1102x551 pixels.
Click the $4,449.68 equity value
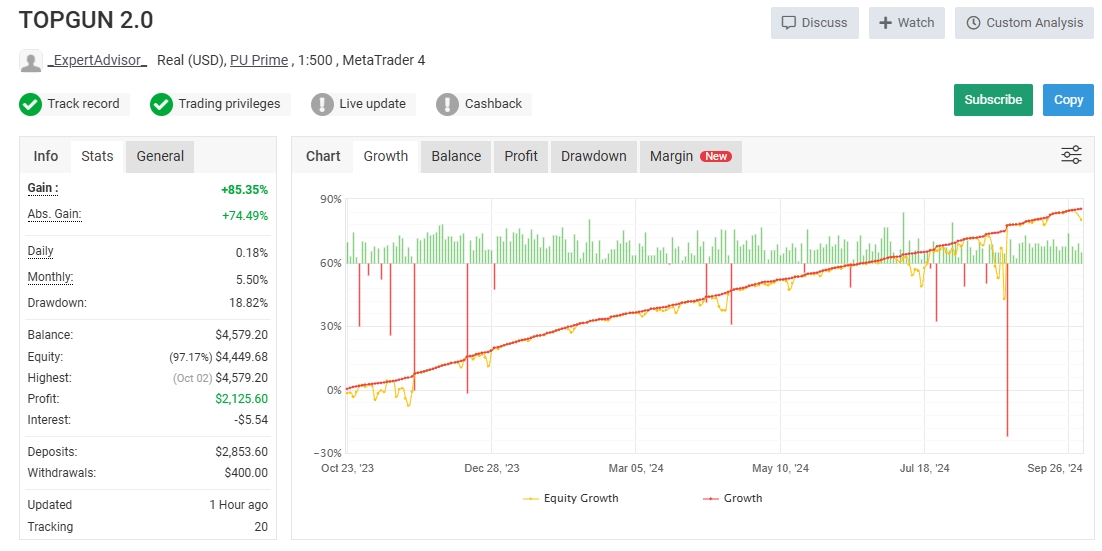[x=242, y=357]
